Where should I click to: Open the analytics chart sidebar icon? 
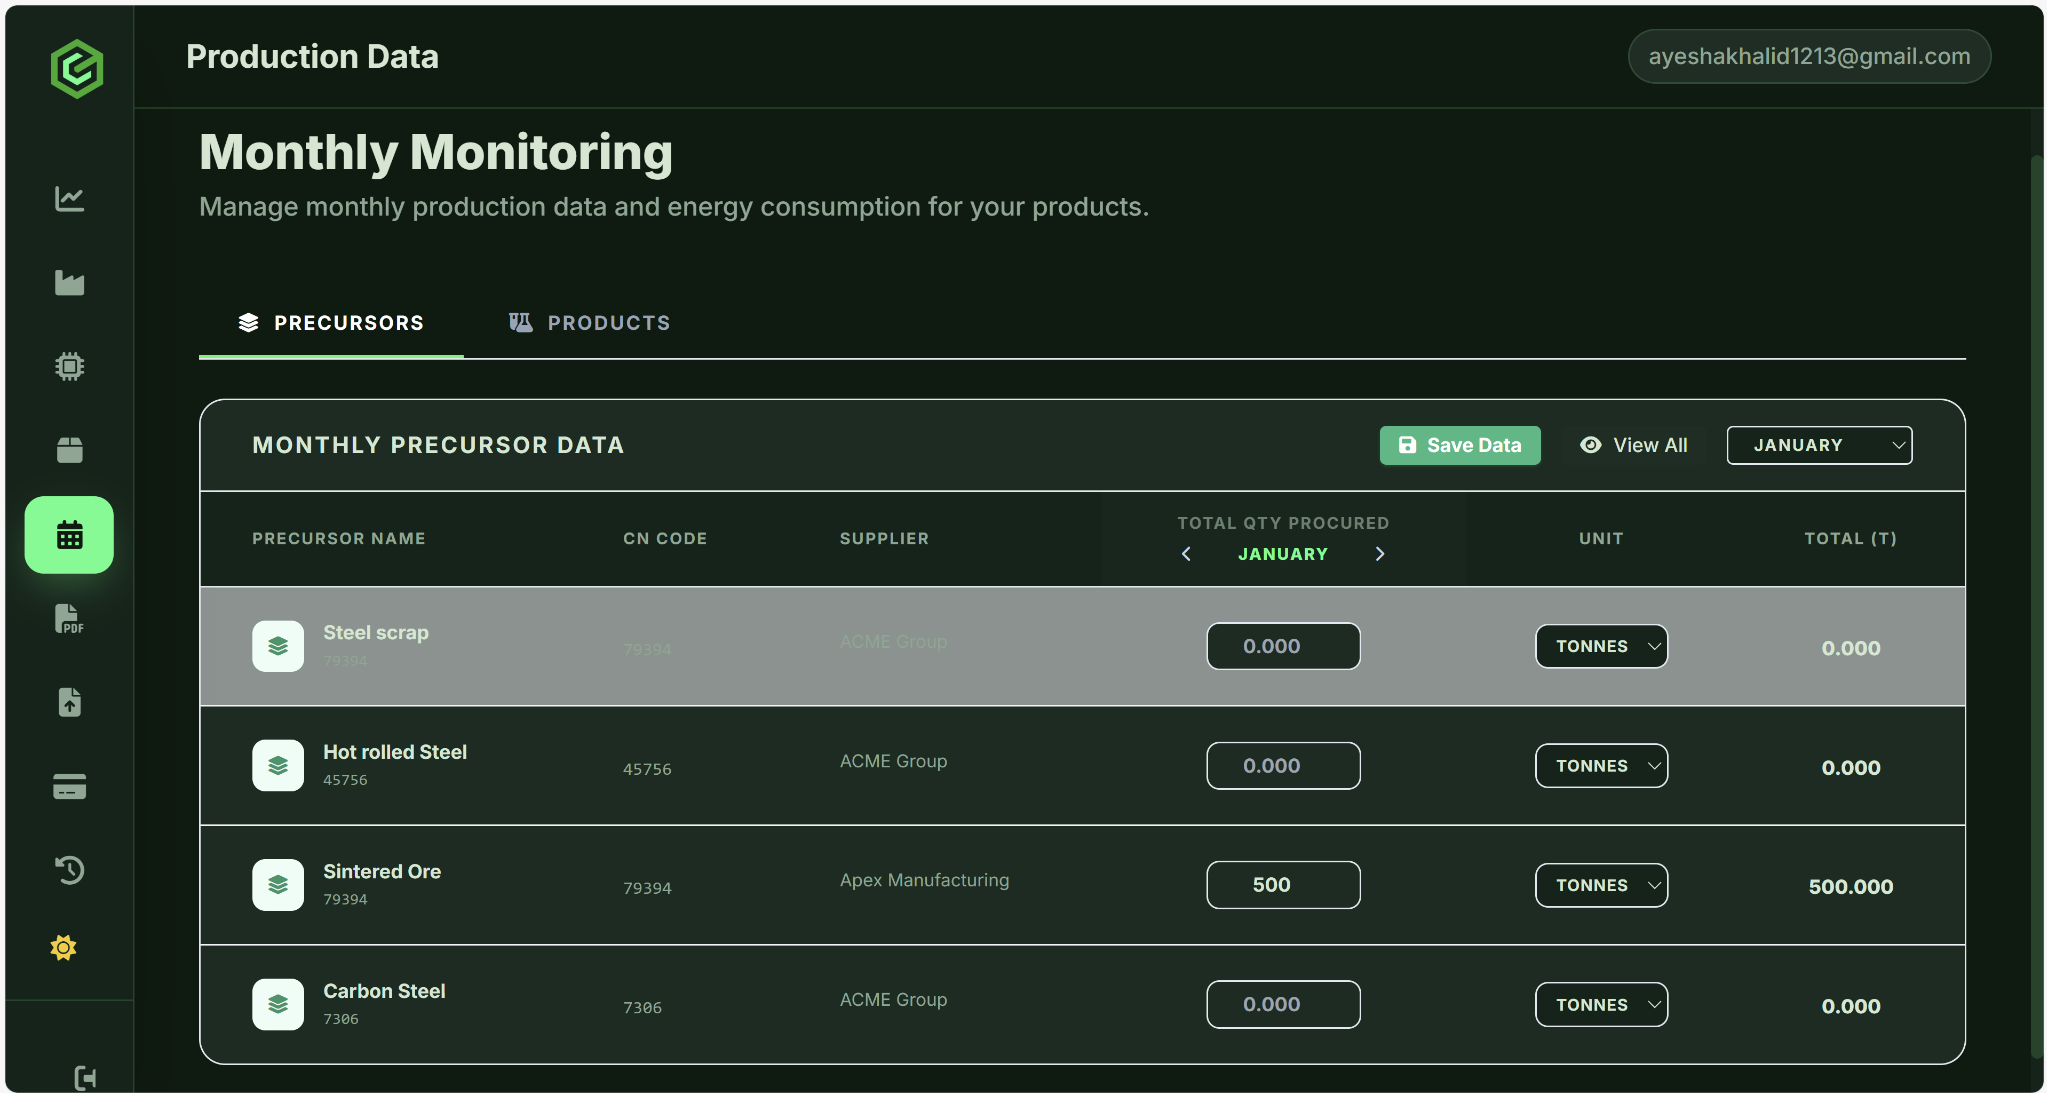pyautogui.click(x=69, y=198)
